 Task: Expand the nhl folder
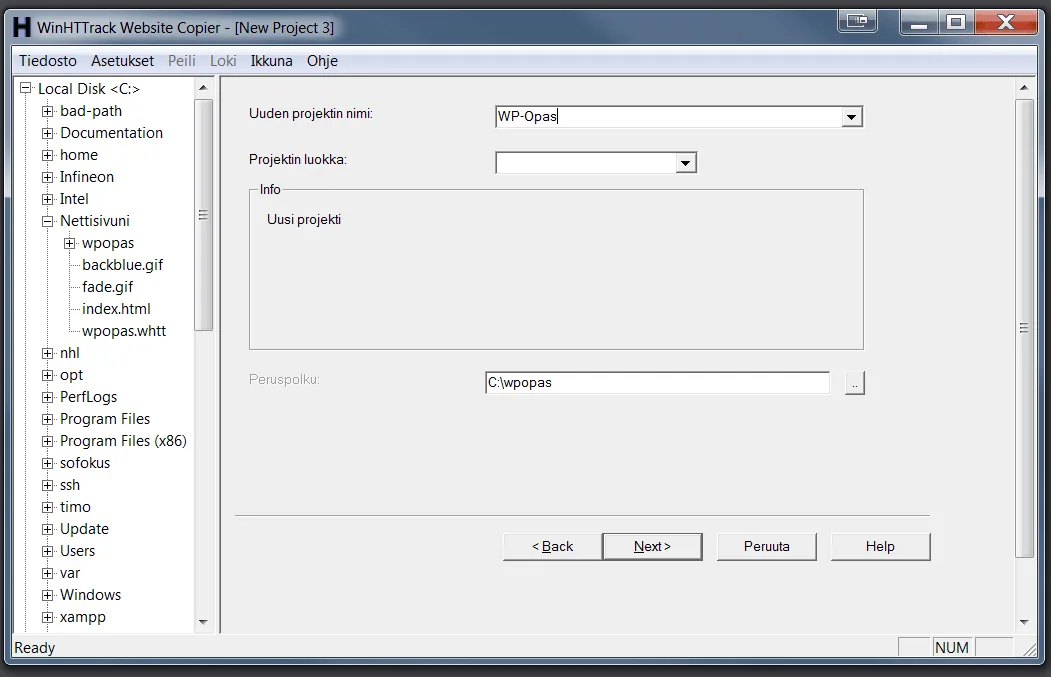48,353
